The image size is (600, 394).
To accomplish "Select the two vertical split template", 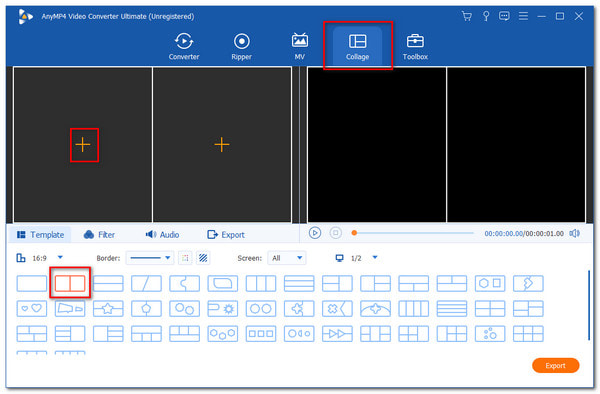I will [70, 283].
